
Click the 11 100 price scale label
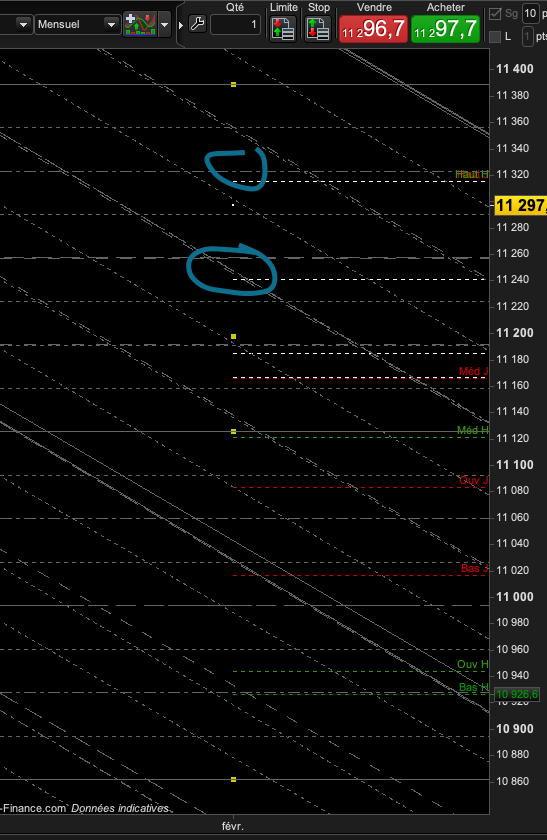coord(515,464)
